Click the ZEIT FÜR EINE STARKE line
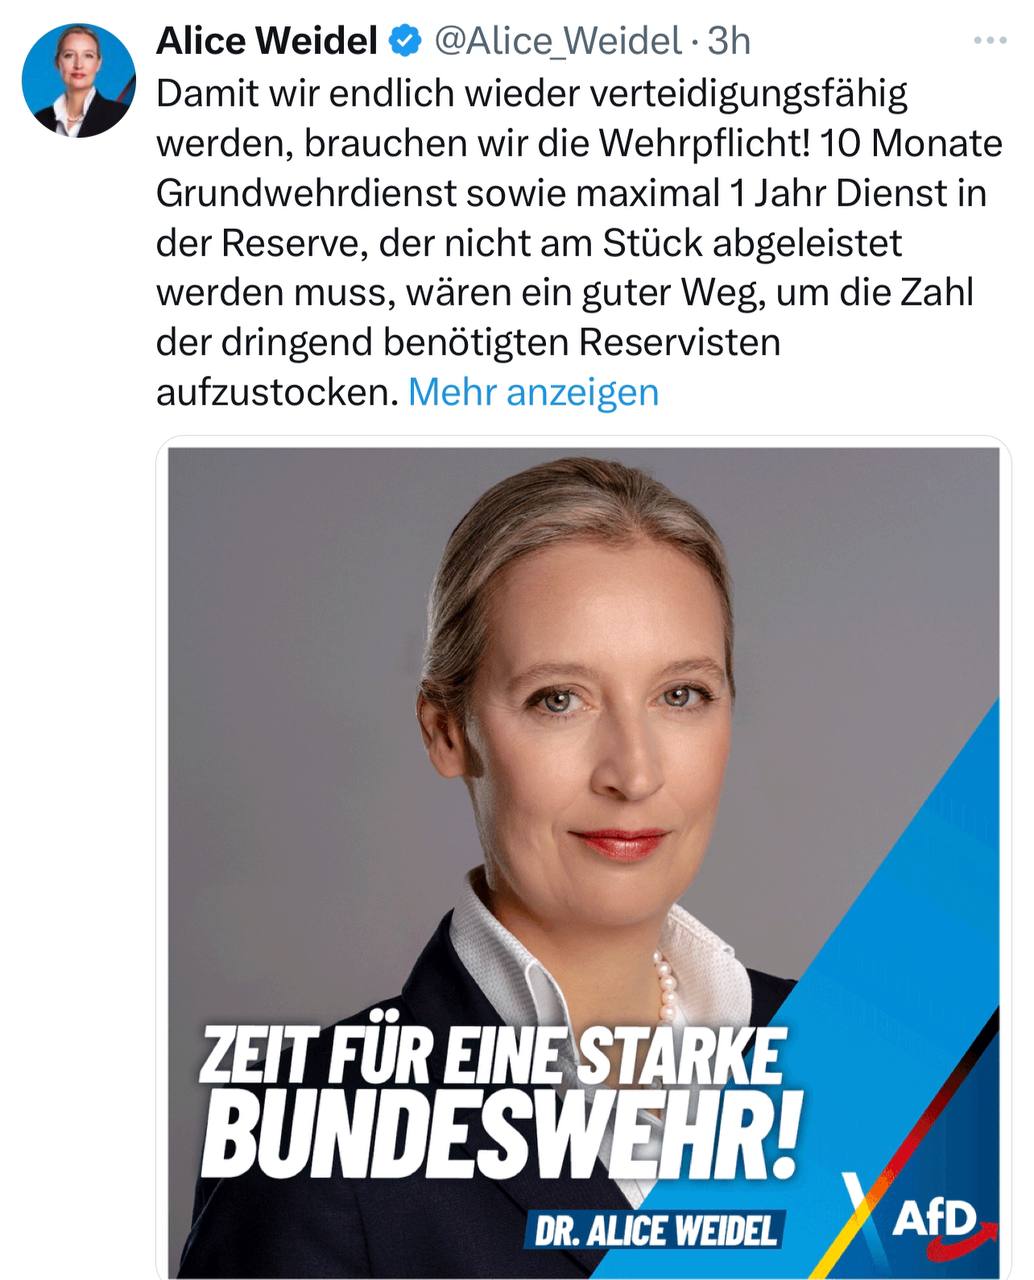Screen dimensions: 1034x1280 coord(491,1055)
